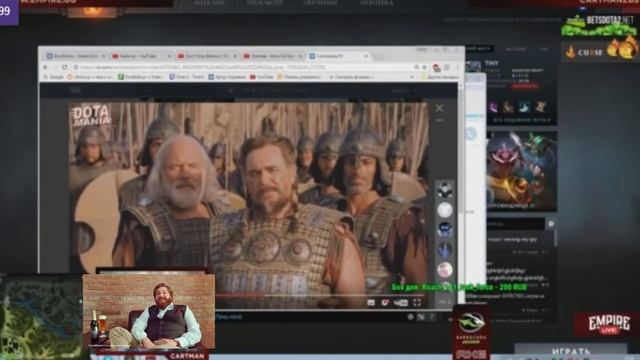Image resolution: width=640 pixels, height=360 pixels.
Task: Select the scroll item icon in Dota panel
Action: tap(540, 107)
